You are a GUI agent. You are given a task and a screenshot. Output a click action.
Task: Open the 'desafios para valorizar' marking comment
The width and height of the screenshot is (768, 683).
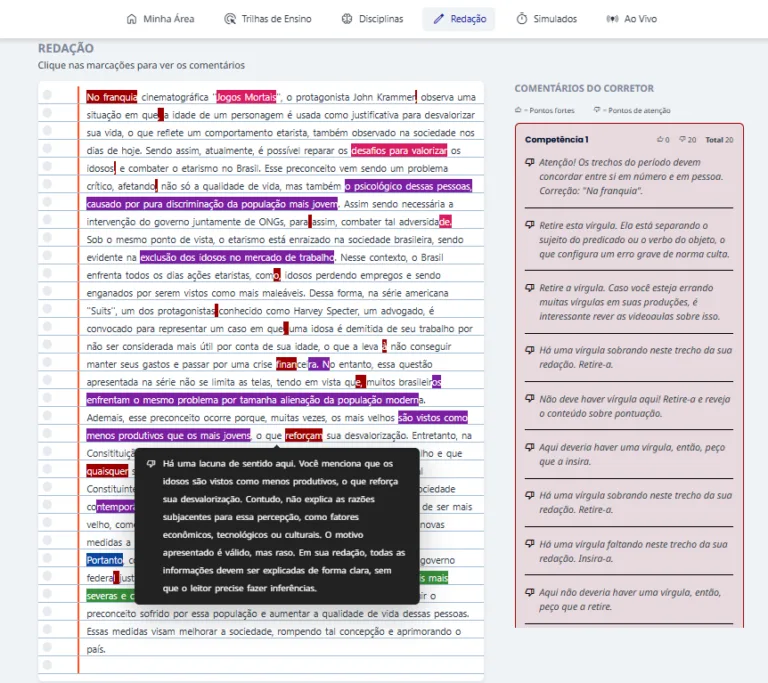[399, 150]
